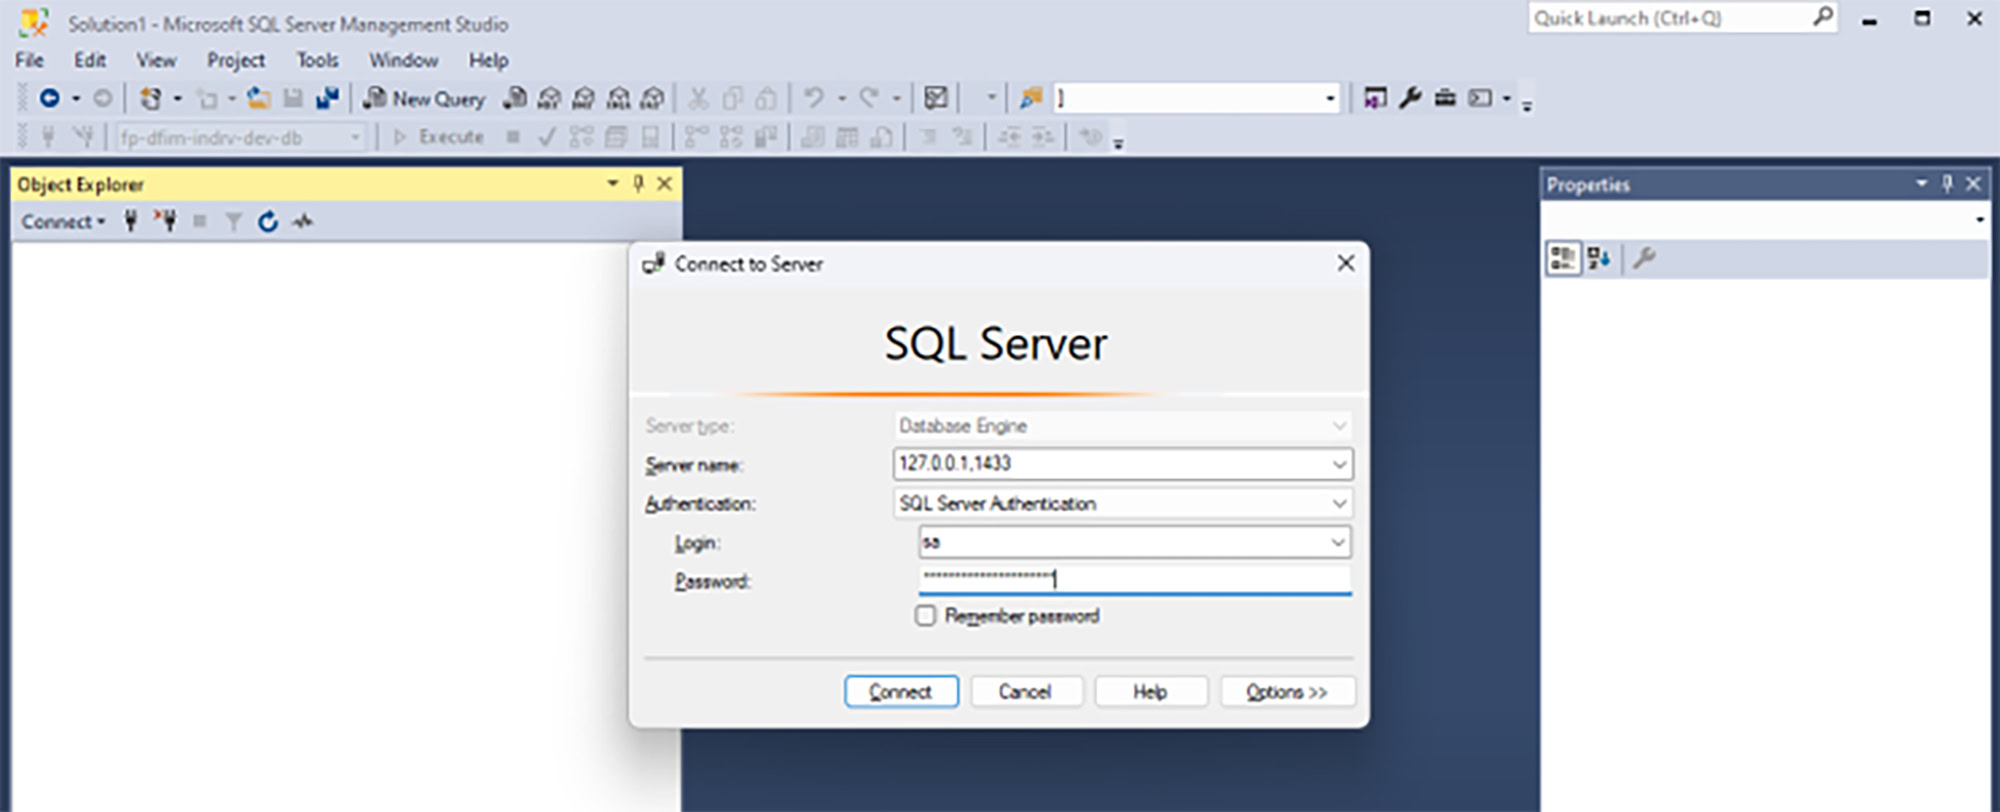Open the Edit menu
This screenshot has height=812, width=2000.
click(90, 60)
